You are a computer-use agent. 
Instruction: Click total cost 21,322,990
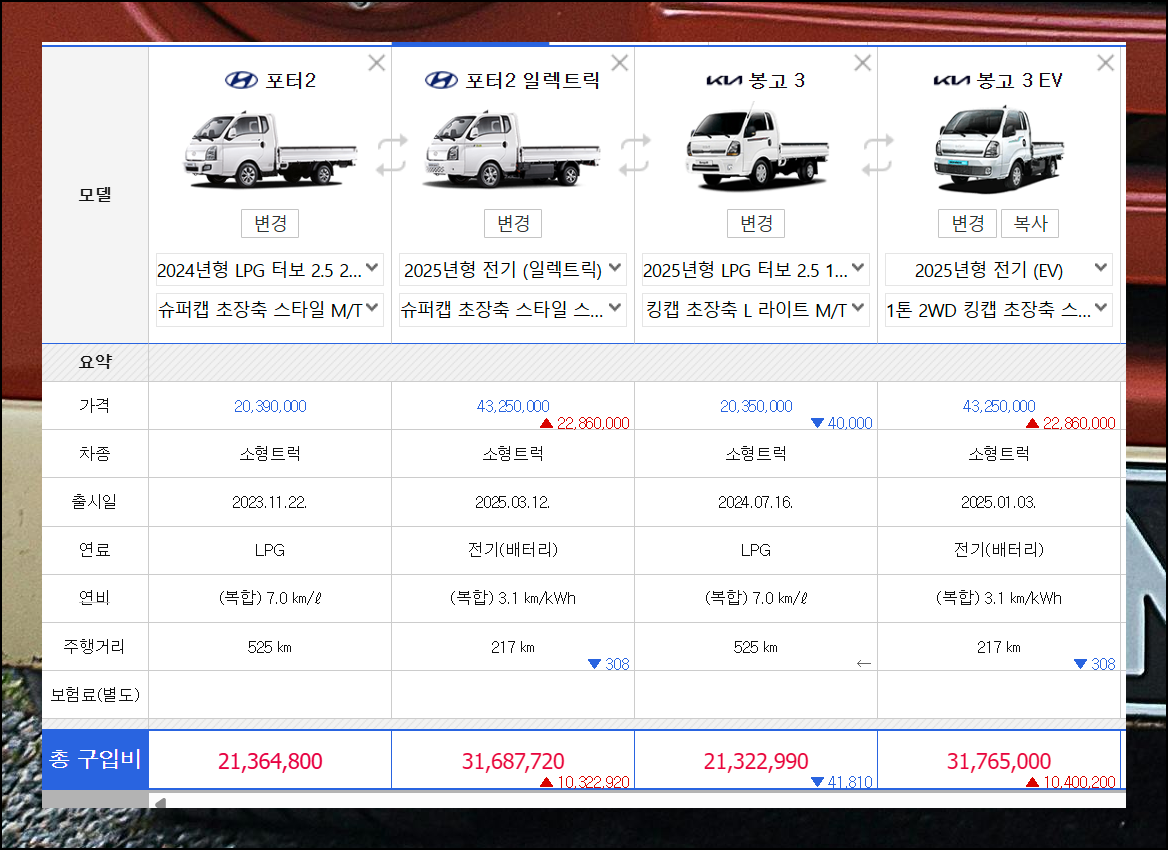(x=755, y=761)
